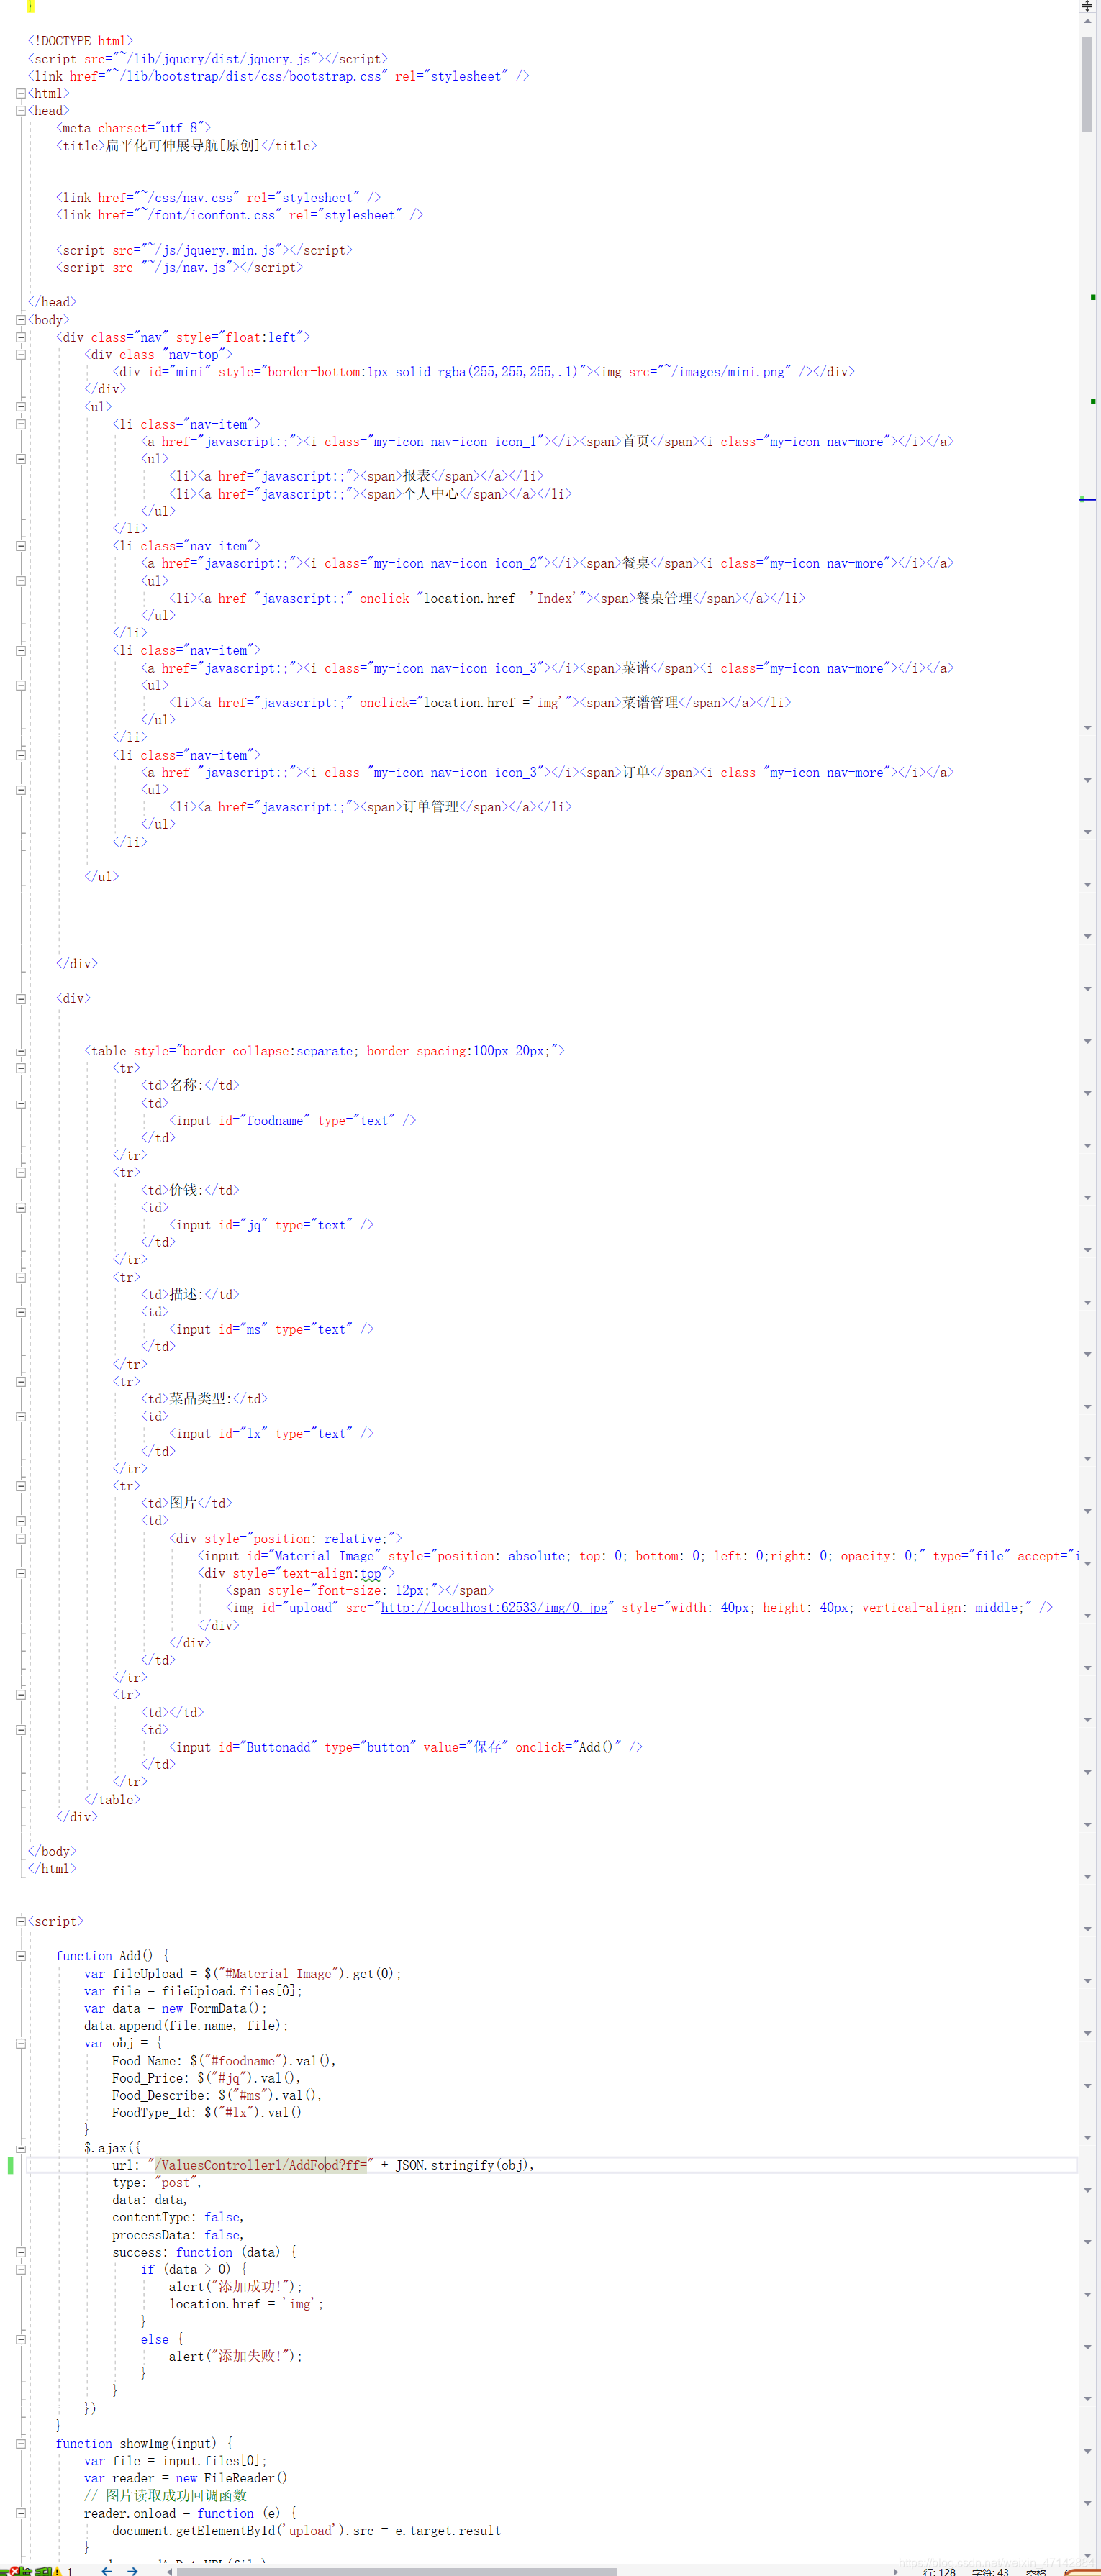1101x2576 pixels.
Task: Collapse the <html> element fold marker
Action: 20,93
